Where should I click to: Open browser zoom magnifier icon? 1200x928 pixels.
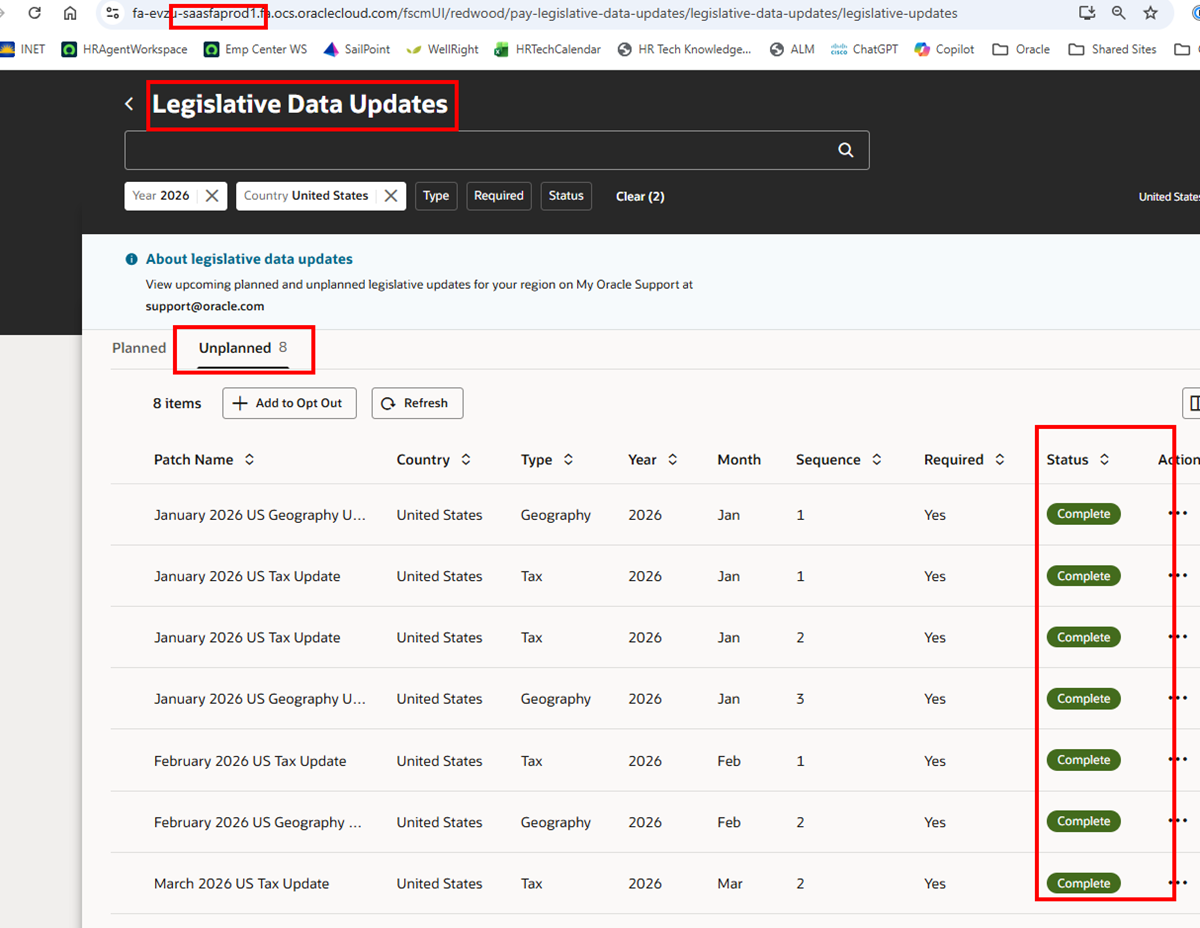(1119, 13)
